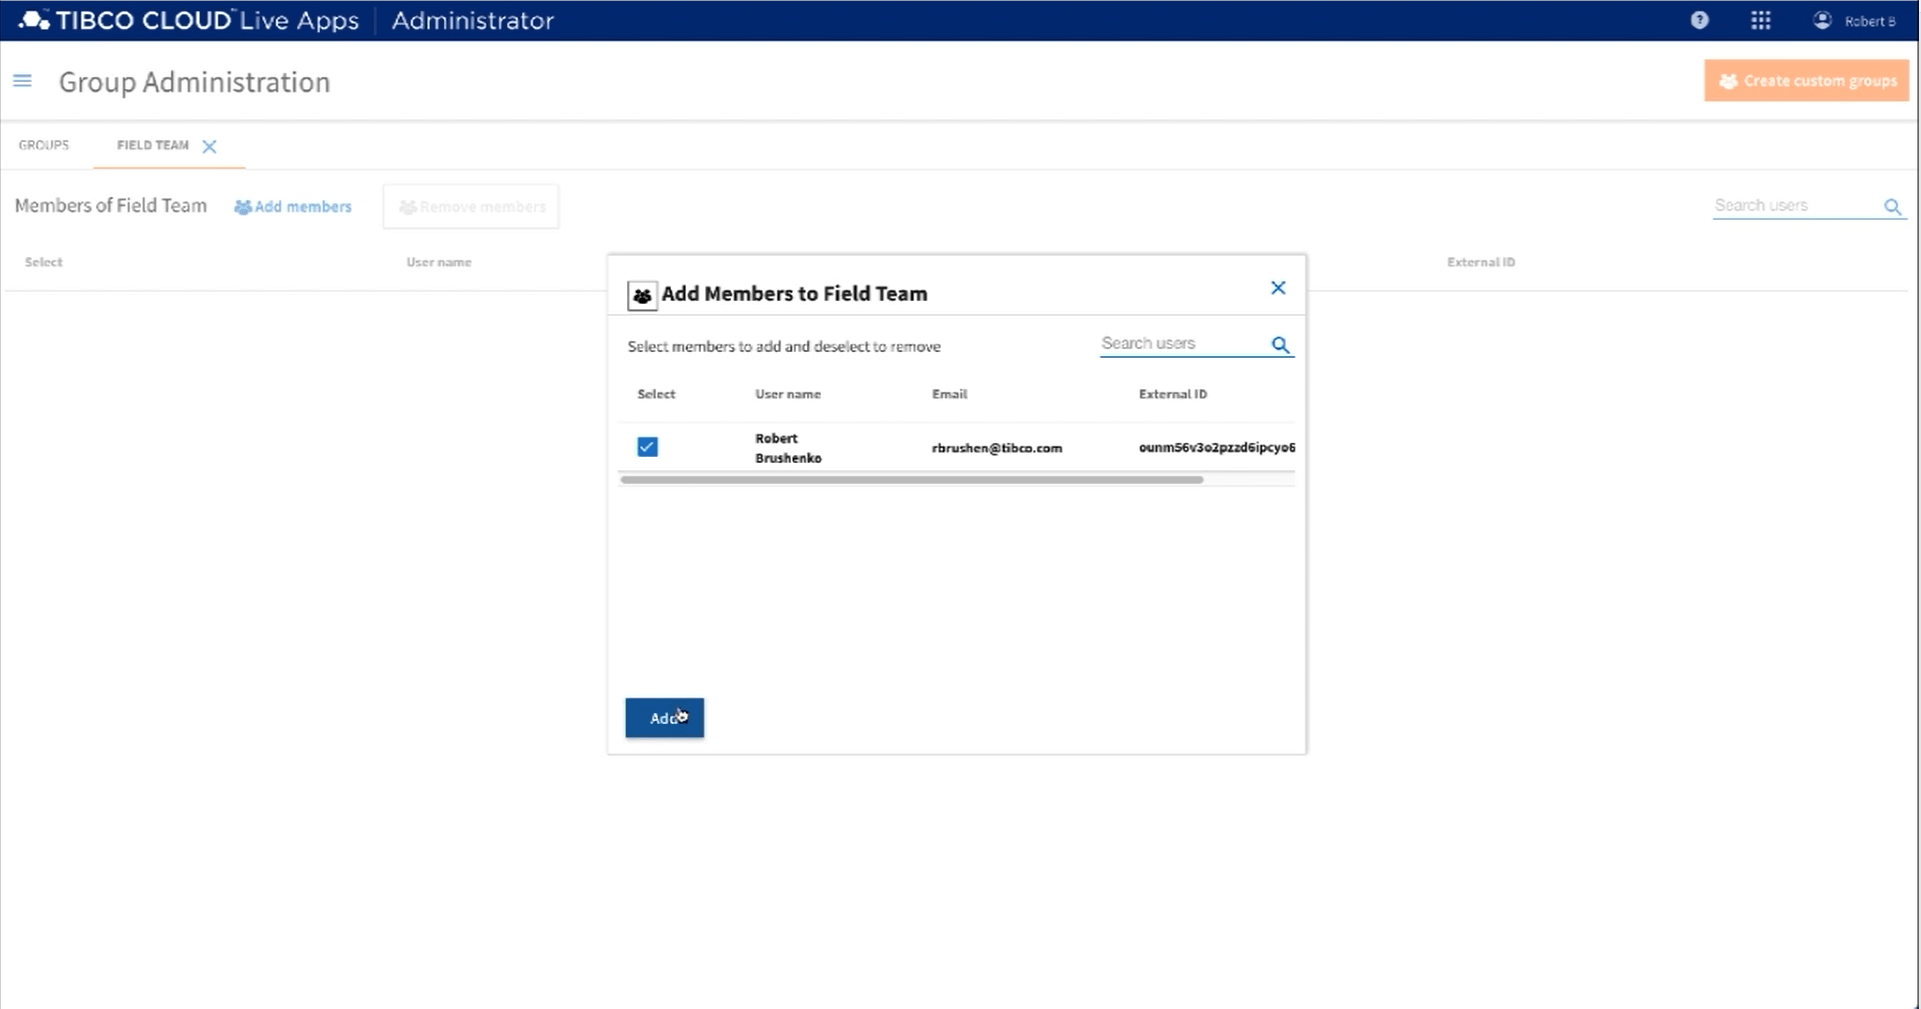1921x1009 pixels.
Task: Click the dialog External ID column header
Action: coord(1172,394)
